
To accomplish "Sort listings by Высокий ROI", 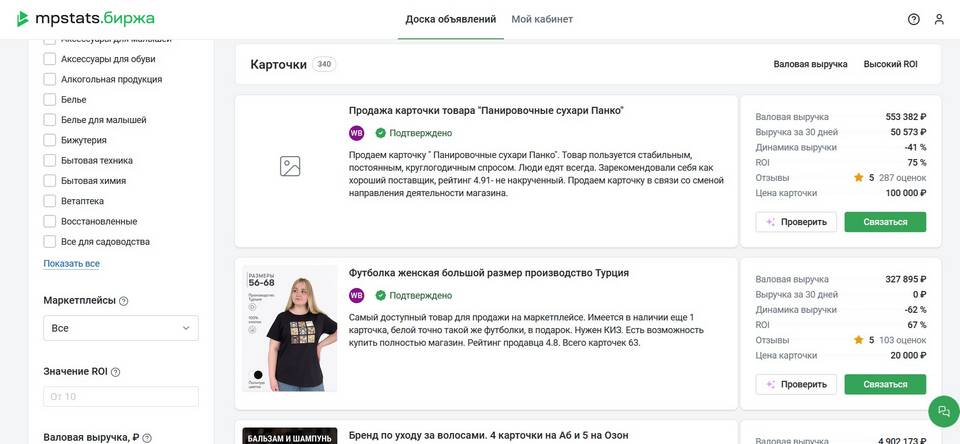I will [x=890, y=64].
